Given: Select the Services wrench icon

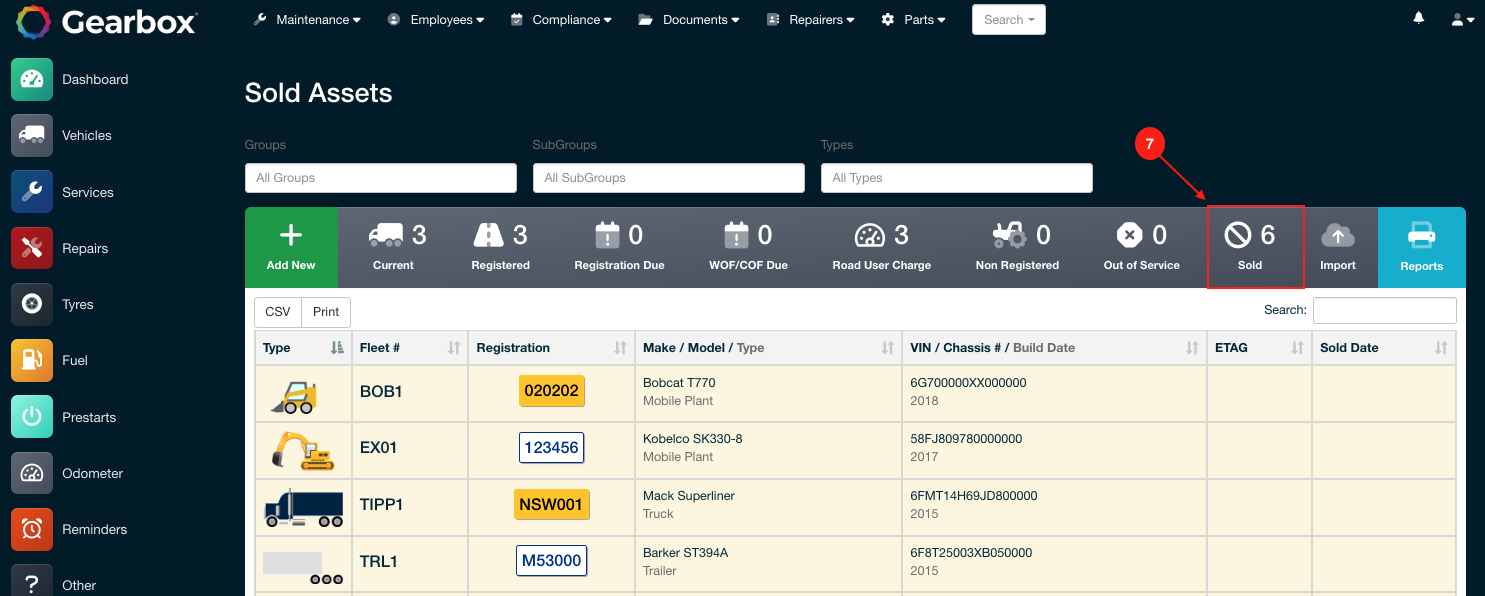Looking at the screenshot, I should pos(31,191).
